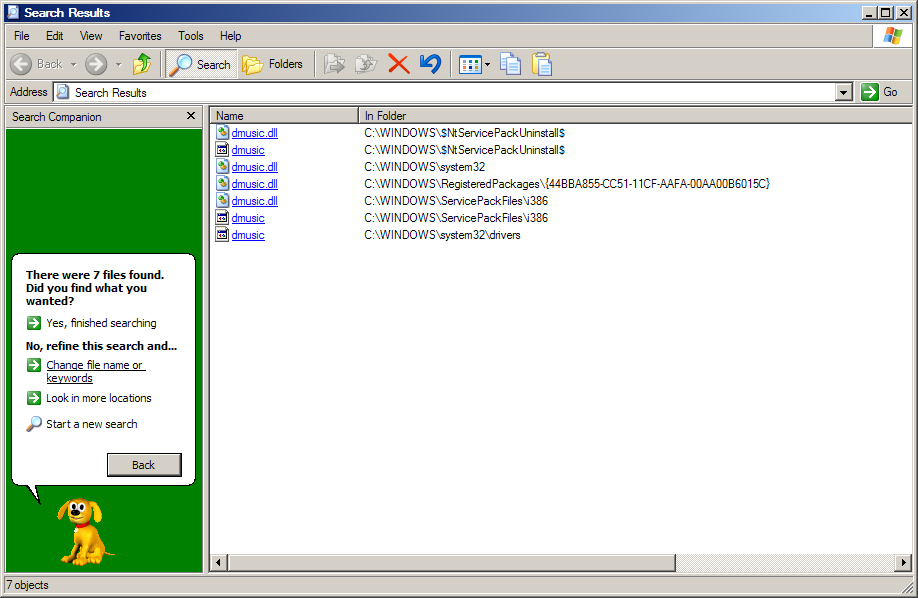Click the Search Results title bar icon
This screenshot has width=918, height=598.
tap(13, 12)
